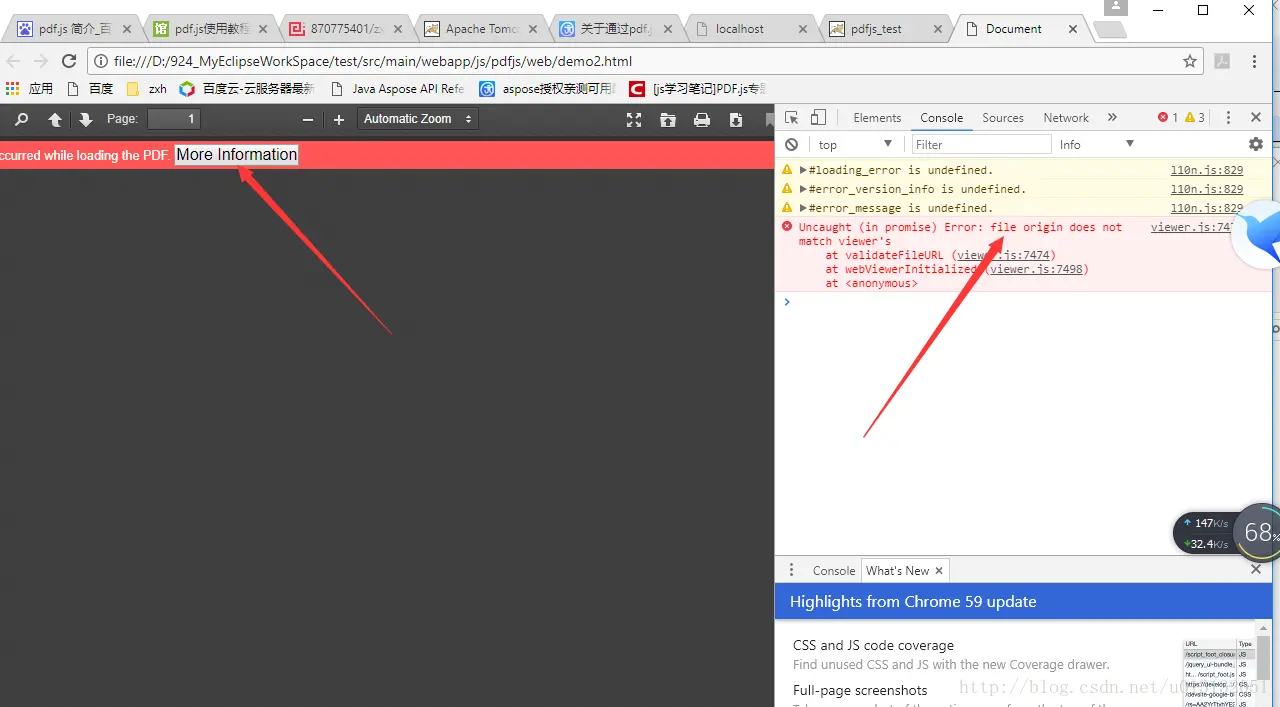Viewport: 1280px width, 707px height.
Task: Clear the console log
Action: tap(792, 144)
